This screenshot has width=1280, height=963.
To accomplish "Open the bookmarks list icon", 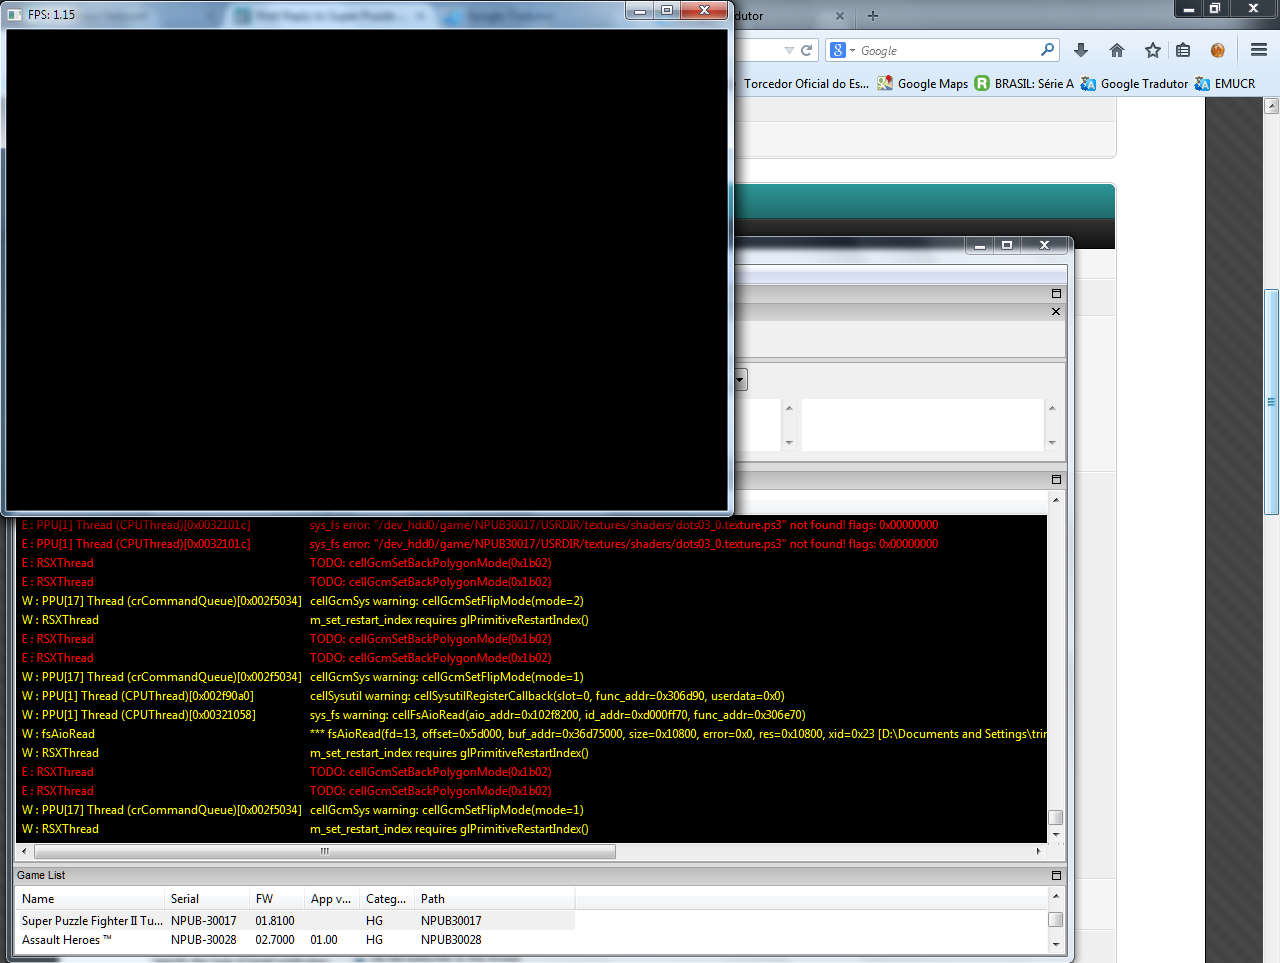I will tap(1183, 50).
